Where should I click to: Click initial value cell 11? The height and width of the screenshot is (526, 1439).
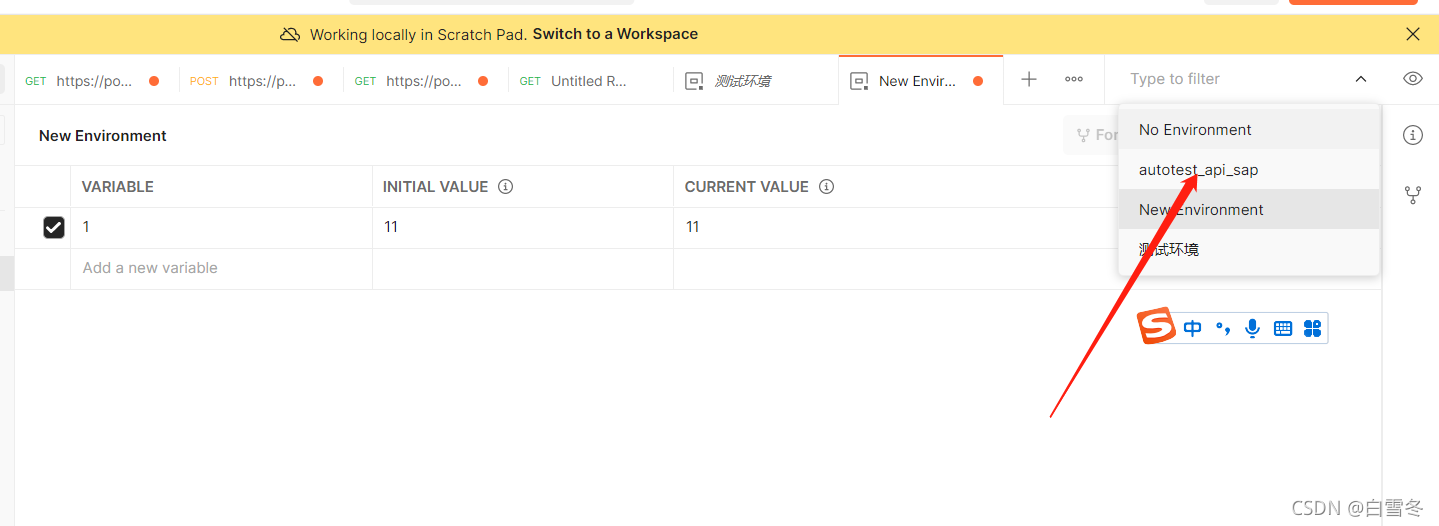point(523,227)
